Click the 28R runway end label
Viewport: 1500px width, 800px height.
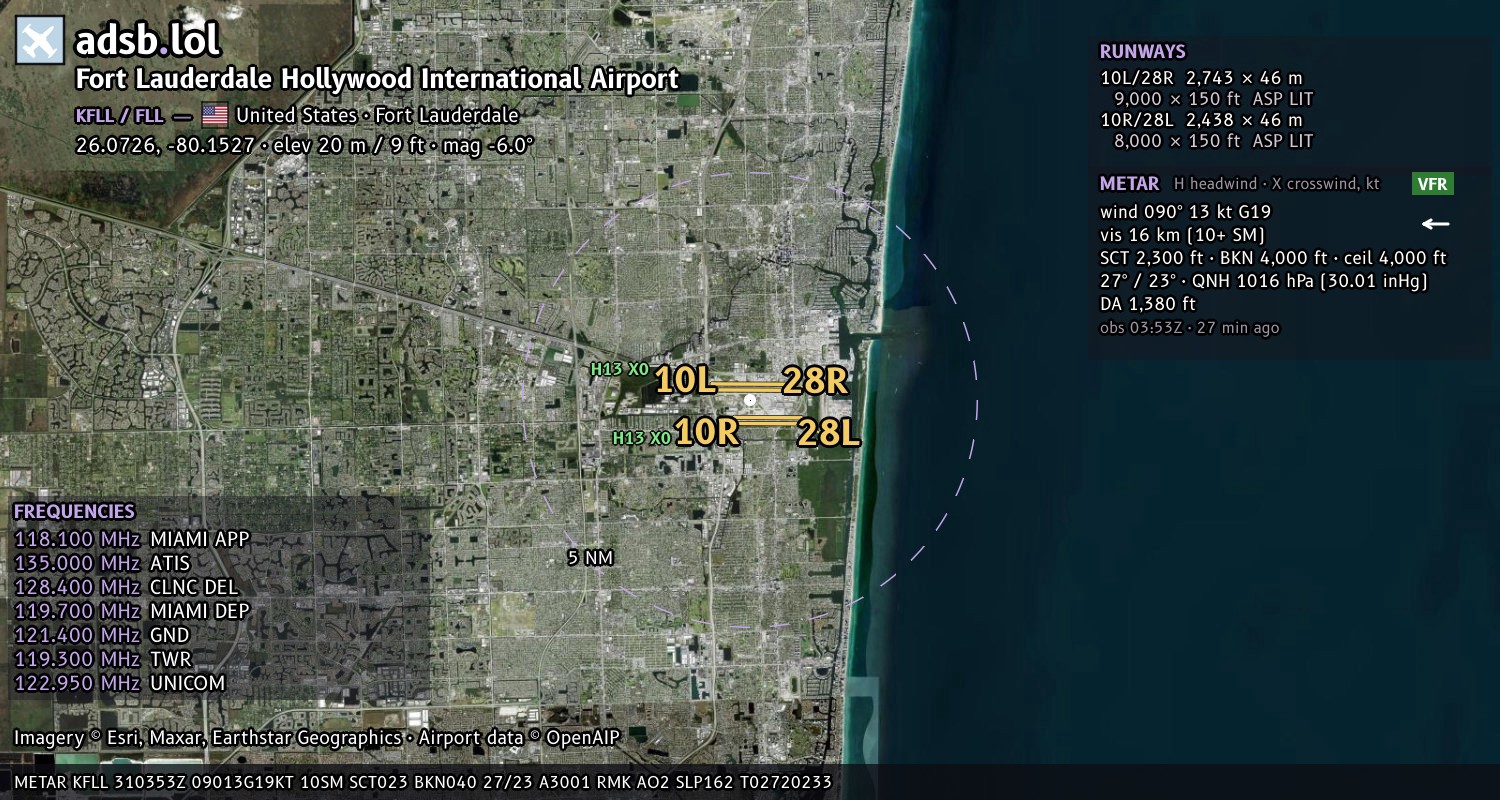[x=816, y=380]
